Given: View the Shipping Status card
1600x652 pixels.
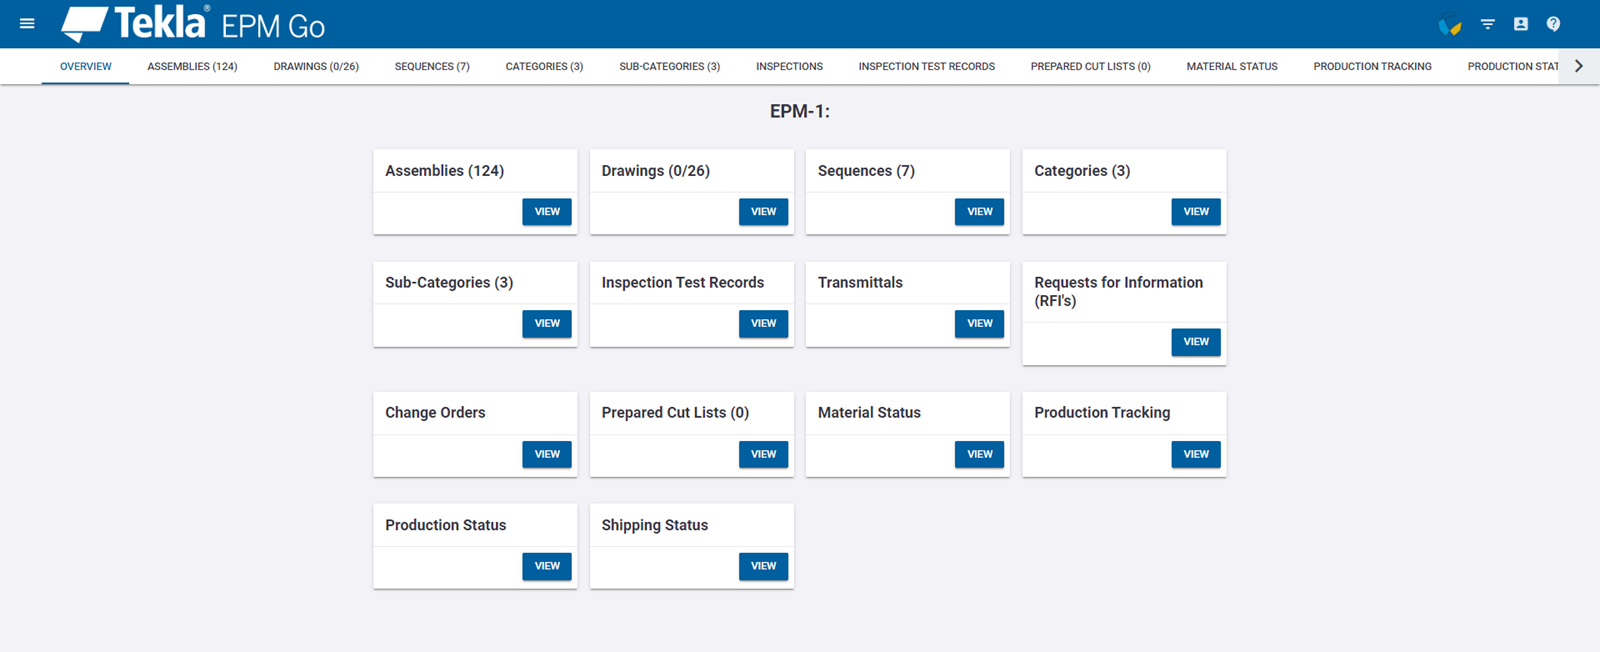Looking at the screenshot, I should tap(763, 566).
